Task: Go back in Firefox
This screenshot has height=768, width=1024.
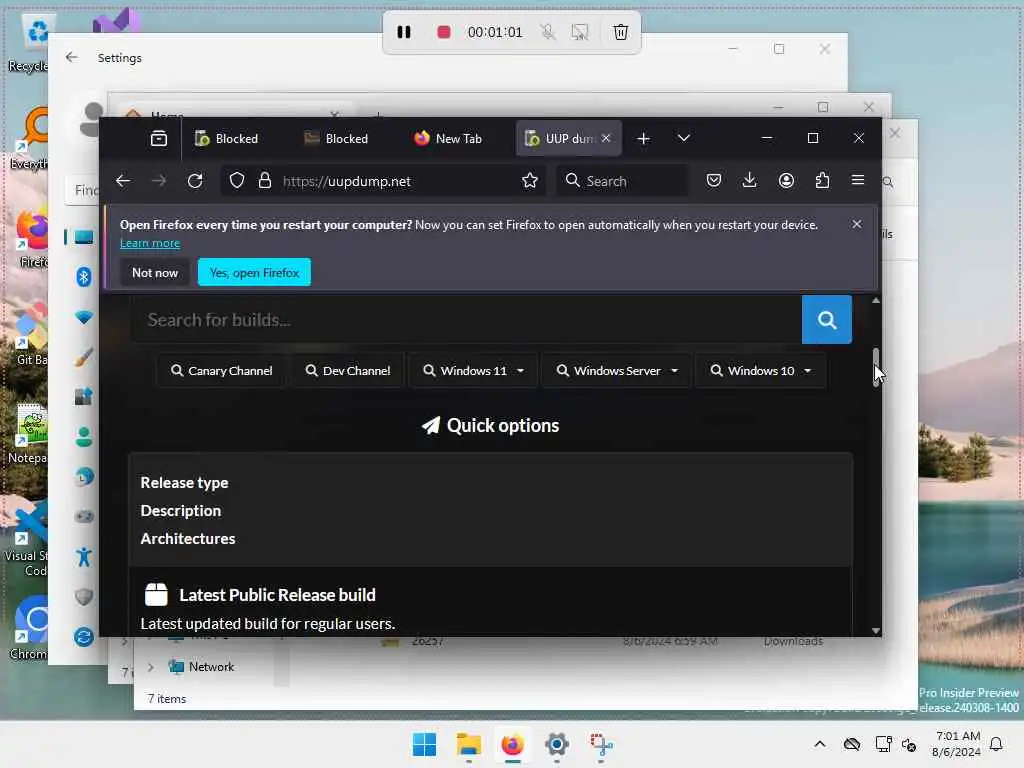Action: point(123,181)
